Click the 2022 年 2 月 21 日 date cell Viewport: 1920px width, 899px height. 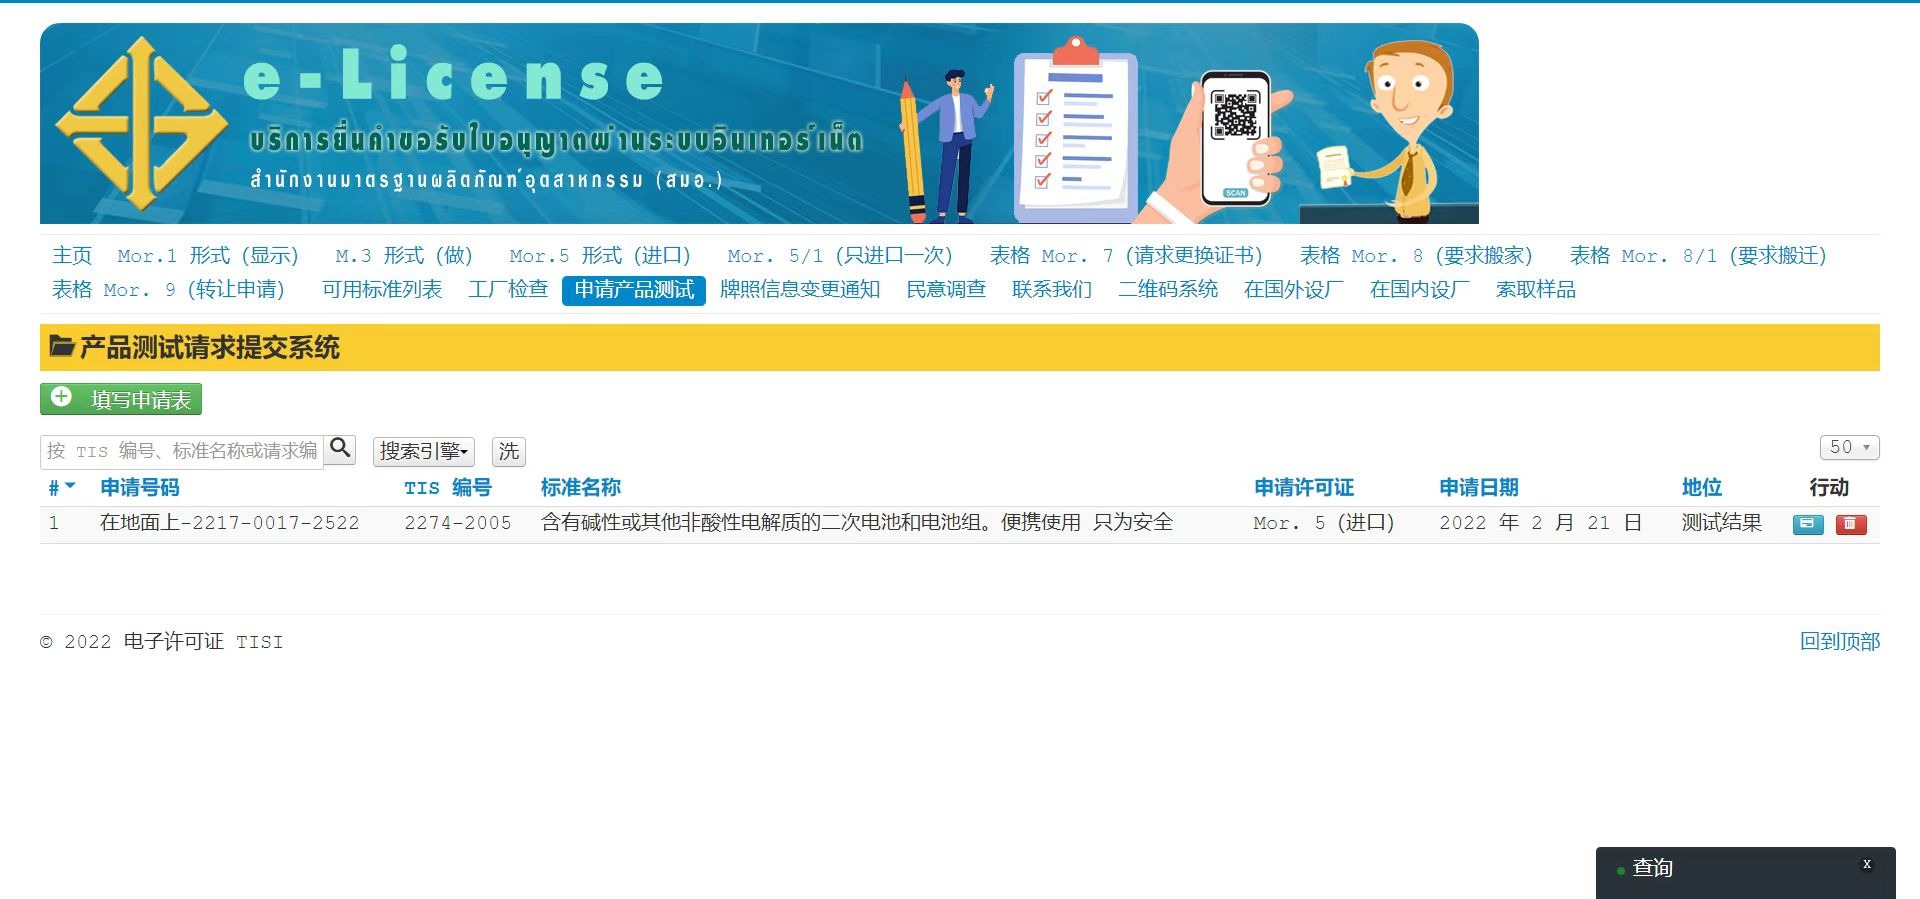click(x=1541, y=523)
